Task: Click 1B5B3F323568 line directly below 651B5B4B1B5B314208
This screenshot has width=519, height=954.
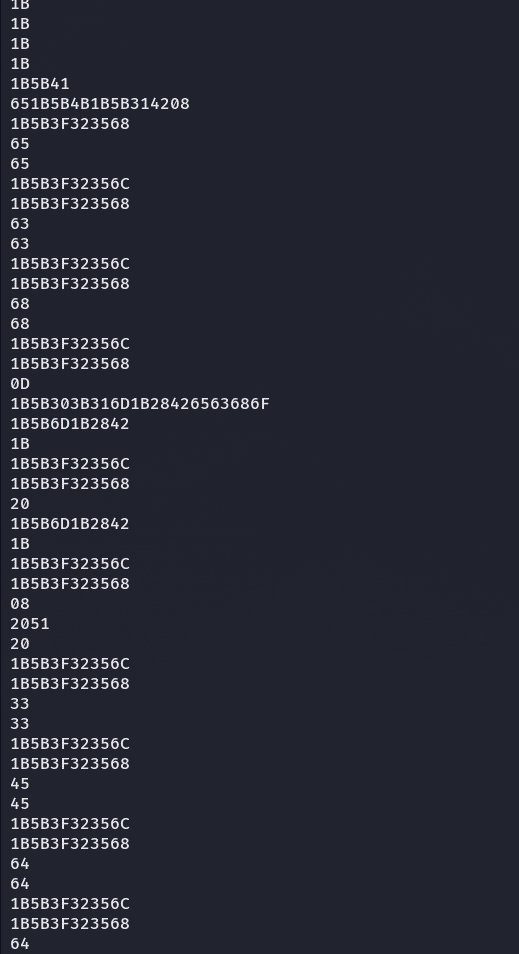Action: 70,124
